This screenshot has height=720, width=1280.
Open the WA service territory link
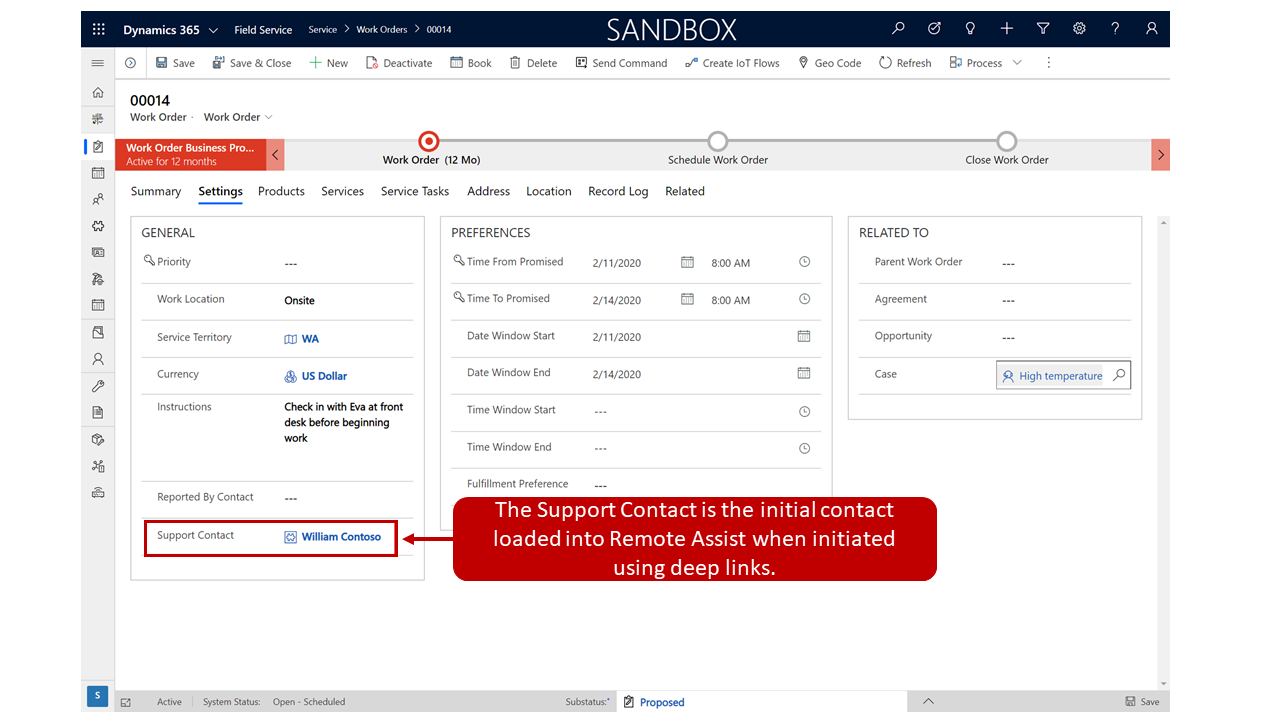[x=310, y=339]
